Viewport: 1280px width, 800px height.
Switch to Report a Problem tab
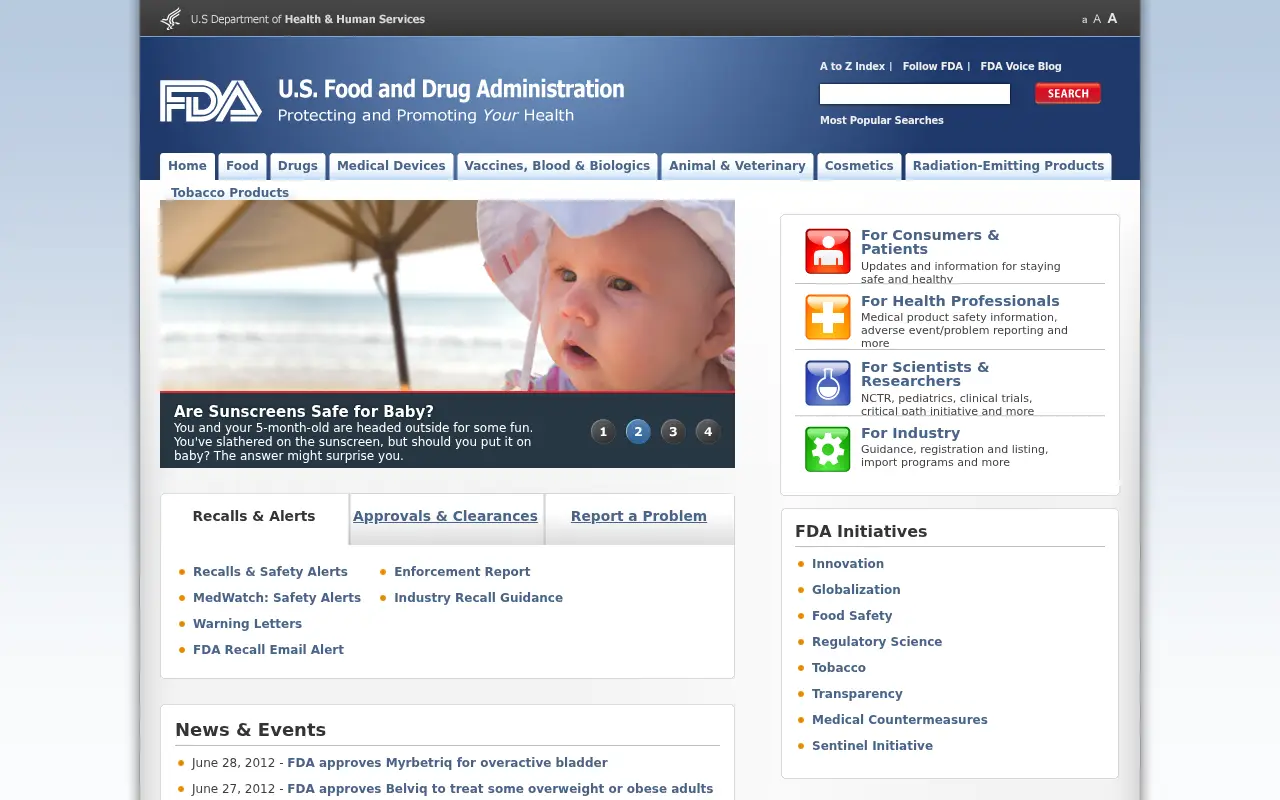[x=639, y=516]
